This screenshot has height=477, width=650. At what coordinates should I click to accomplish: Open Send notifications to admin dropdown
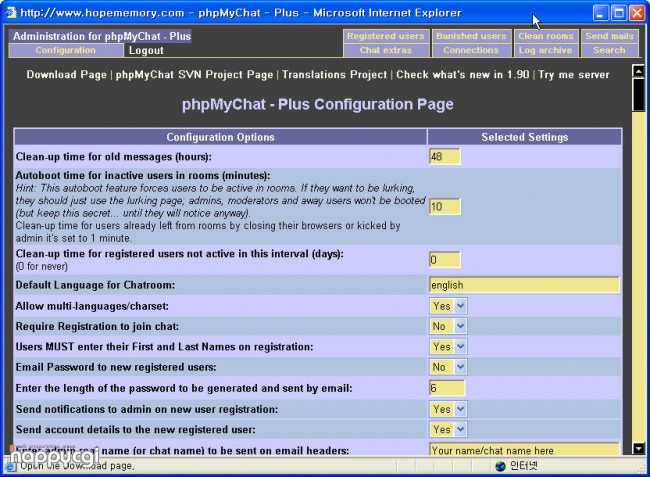448,409
